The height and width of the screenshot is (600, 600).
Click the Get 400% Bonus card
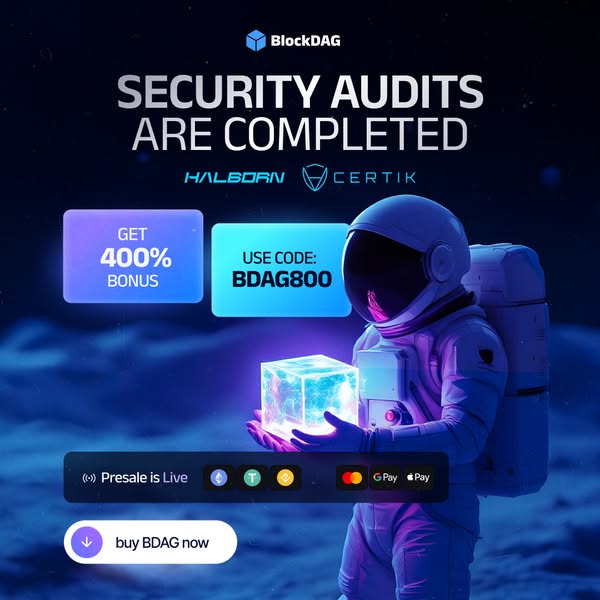pyautogui.click(x=133, y=256)
